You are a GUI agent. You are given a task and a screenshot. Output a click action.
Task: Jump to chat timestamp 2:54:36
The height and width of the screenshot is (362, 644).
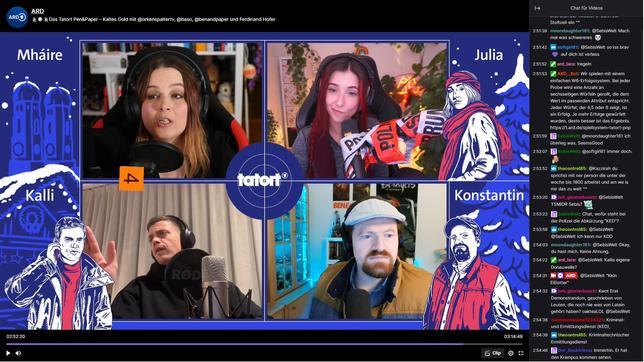[540, 320]
